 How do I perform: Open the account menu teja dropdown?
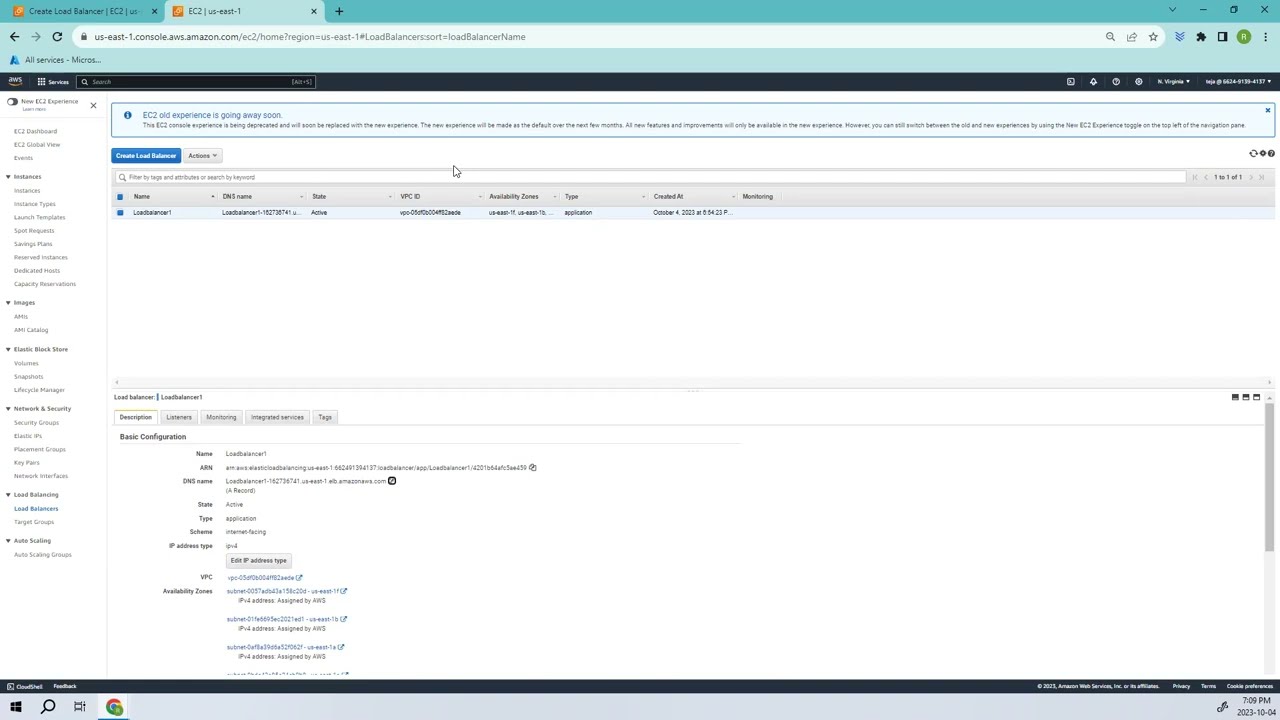1239,81
